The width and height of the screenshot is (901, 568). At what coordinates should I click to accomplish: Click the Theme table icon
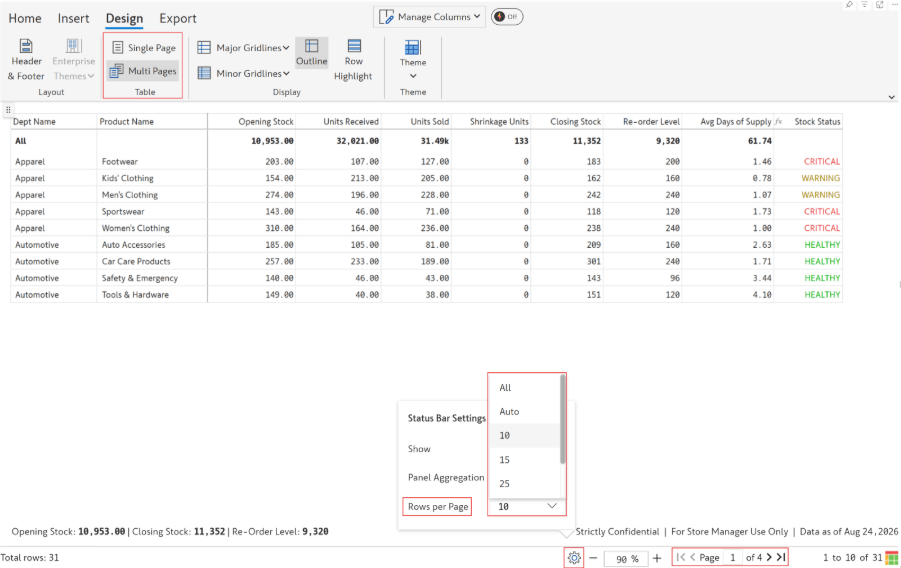click(x=413, y=47)
